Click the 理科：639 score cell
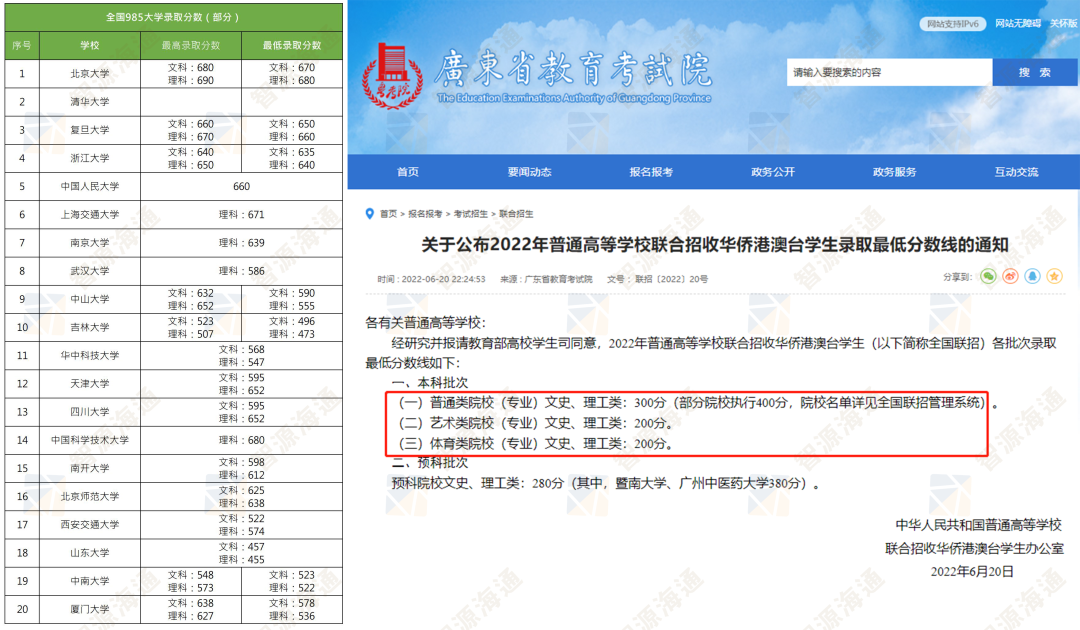The width and height of the screenshot is (1080, 630). pos(242,243)
